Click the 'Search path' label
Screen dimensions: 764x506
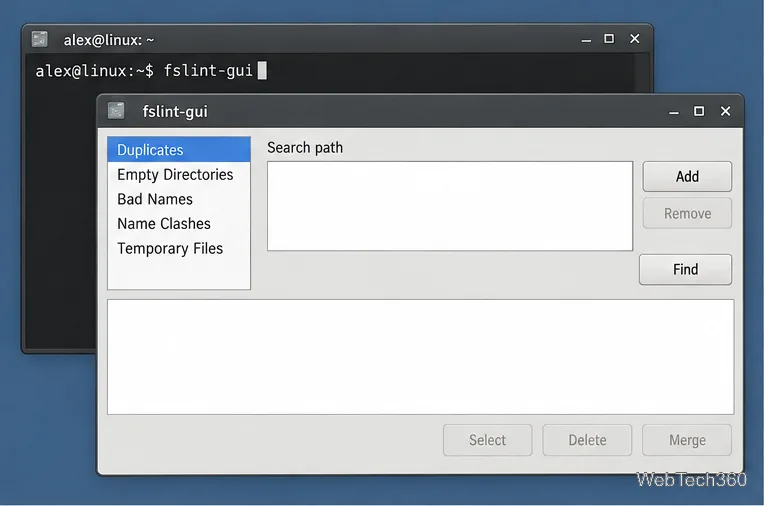(x=305, y=148)
